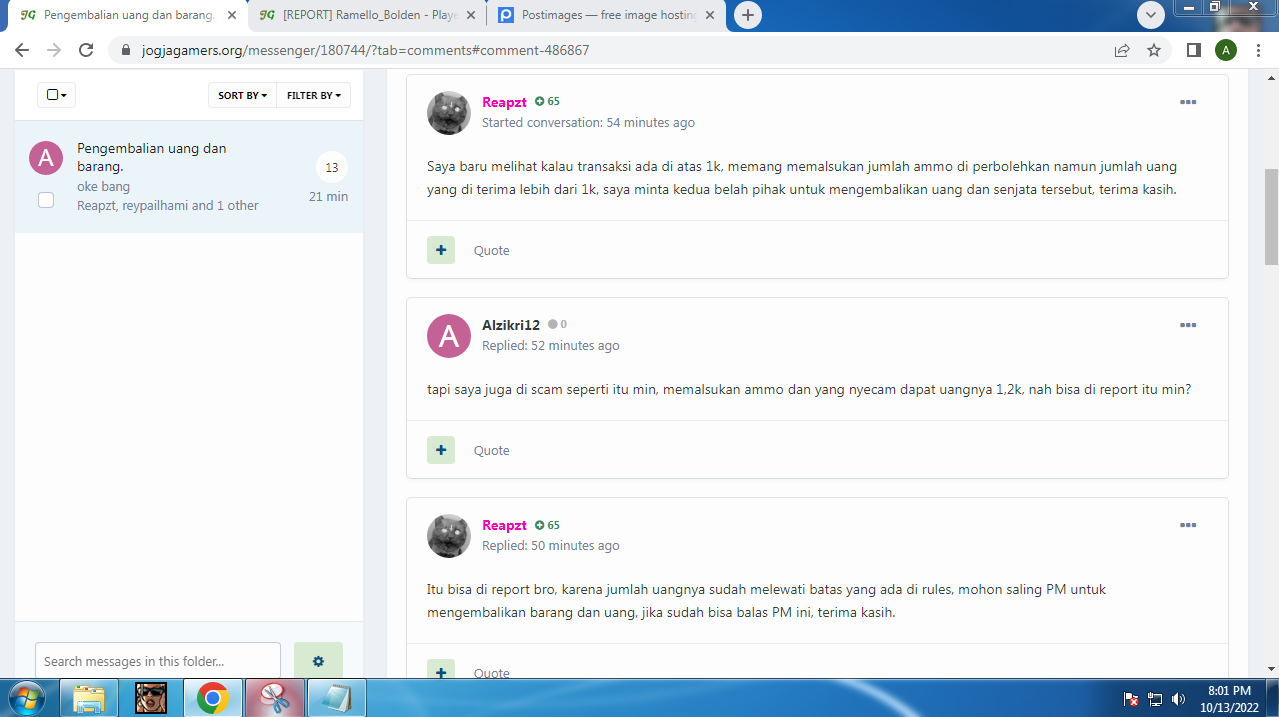Open a new browser tab
Screen dimensions: 1279x717
pos(748,15)
